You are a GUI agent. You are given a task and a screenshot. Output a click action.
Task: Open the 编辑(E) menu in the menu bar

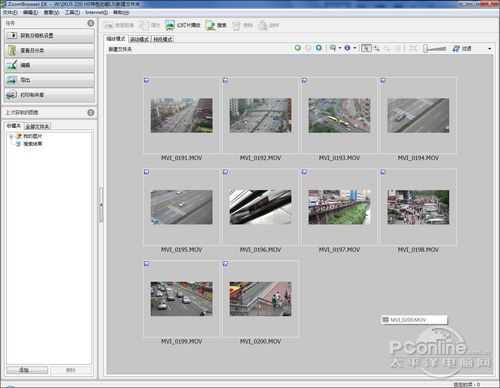(x=30, y=12)
